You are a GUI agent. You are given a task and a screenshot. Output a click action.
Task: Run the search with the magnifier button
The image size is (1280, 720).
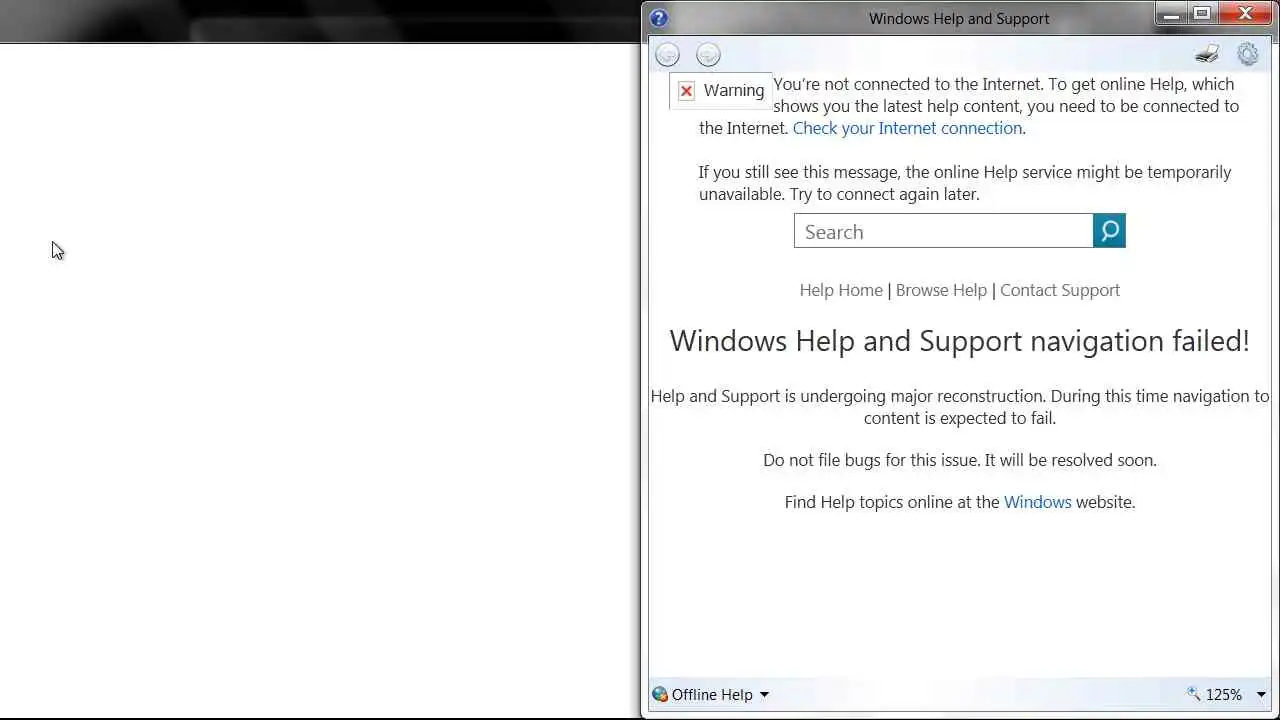(1109, 231)
